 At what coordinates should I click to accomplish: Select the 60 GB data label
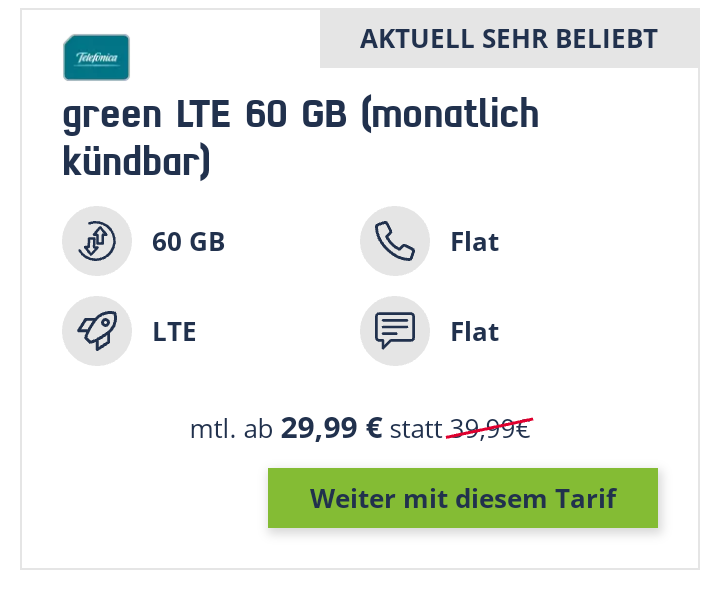coord(188,241)
